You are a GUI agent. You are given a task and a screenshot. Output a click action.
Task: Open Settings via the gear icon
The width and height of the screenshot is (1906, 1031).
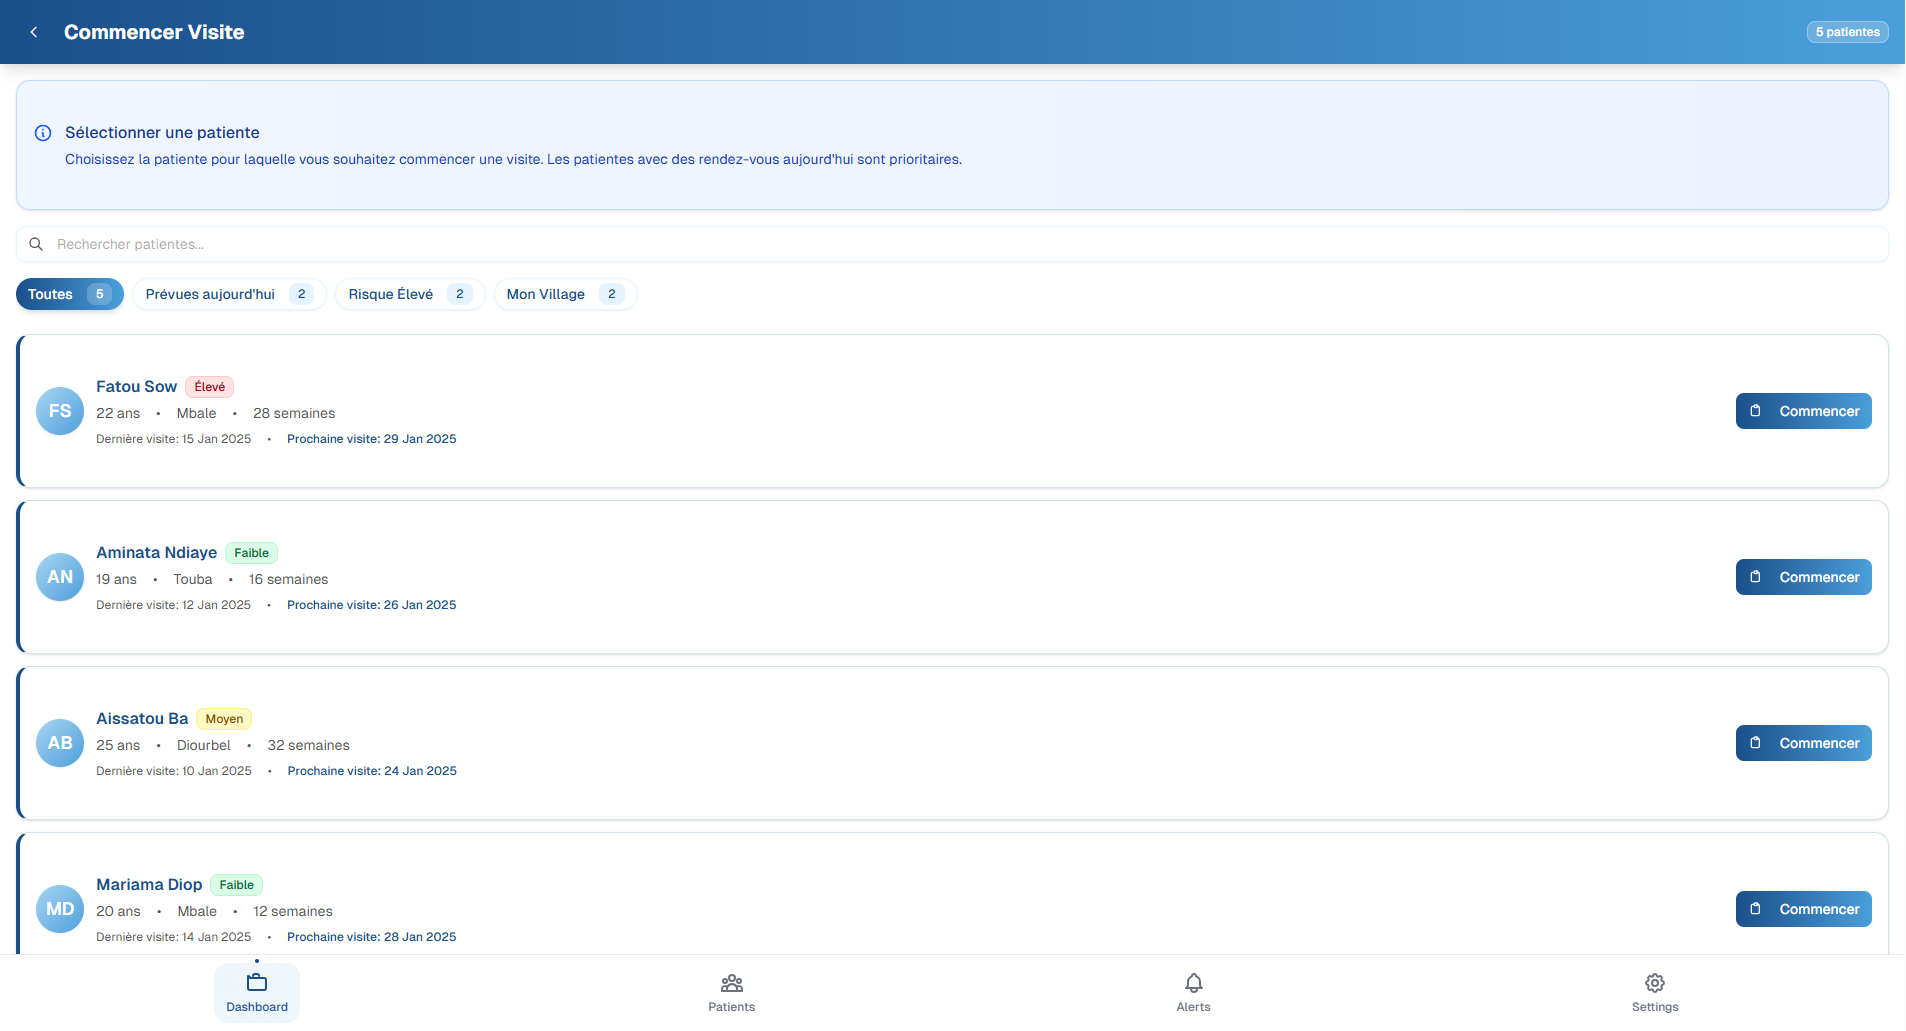[1654, 983]
